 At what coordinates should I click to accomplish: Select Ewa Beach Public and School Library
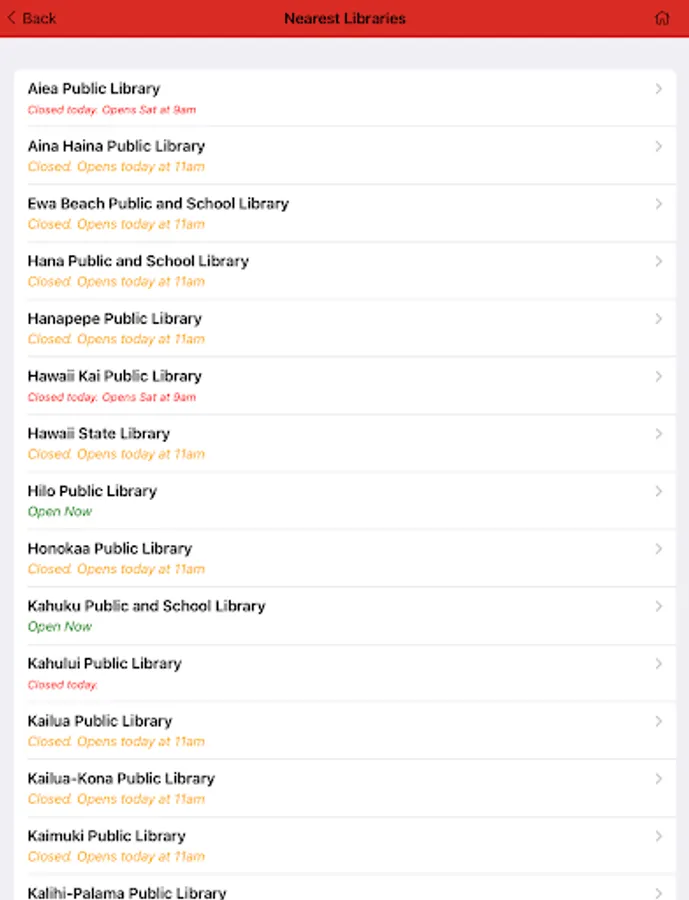(x=158, y=204)
